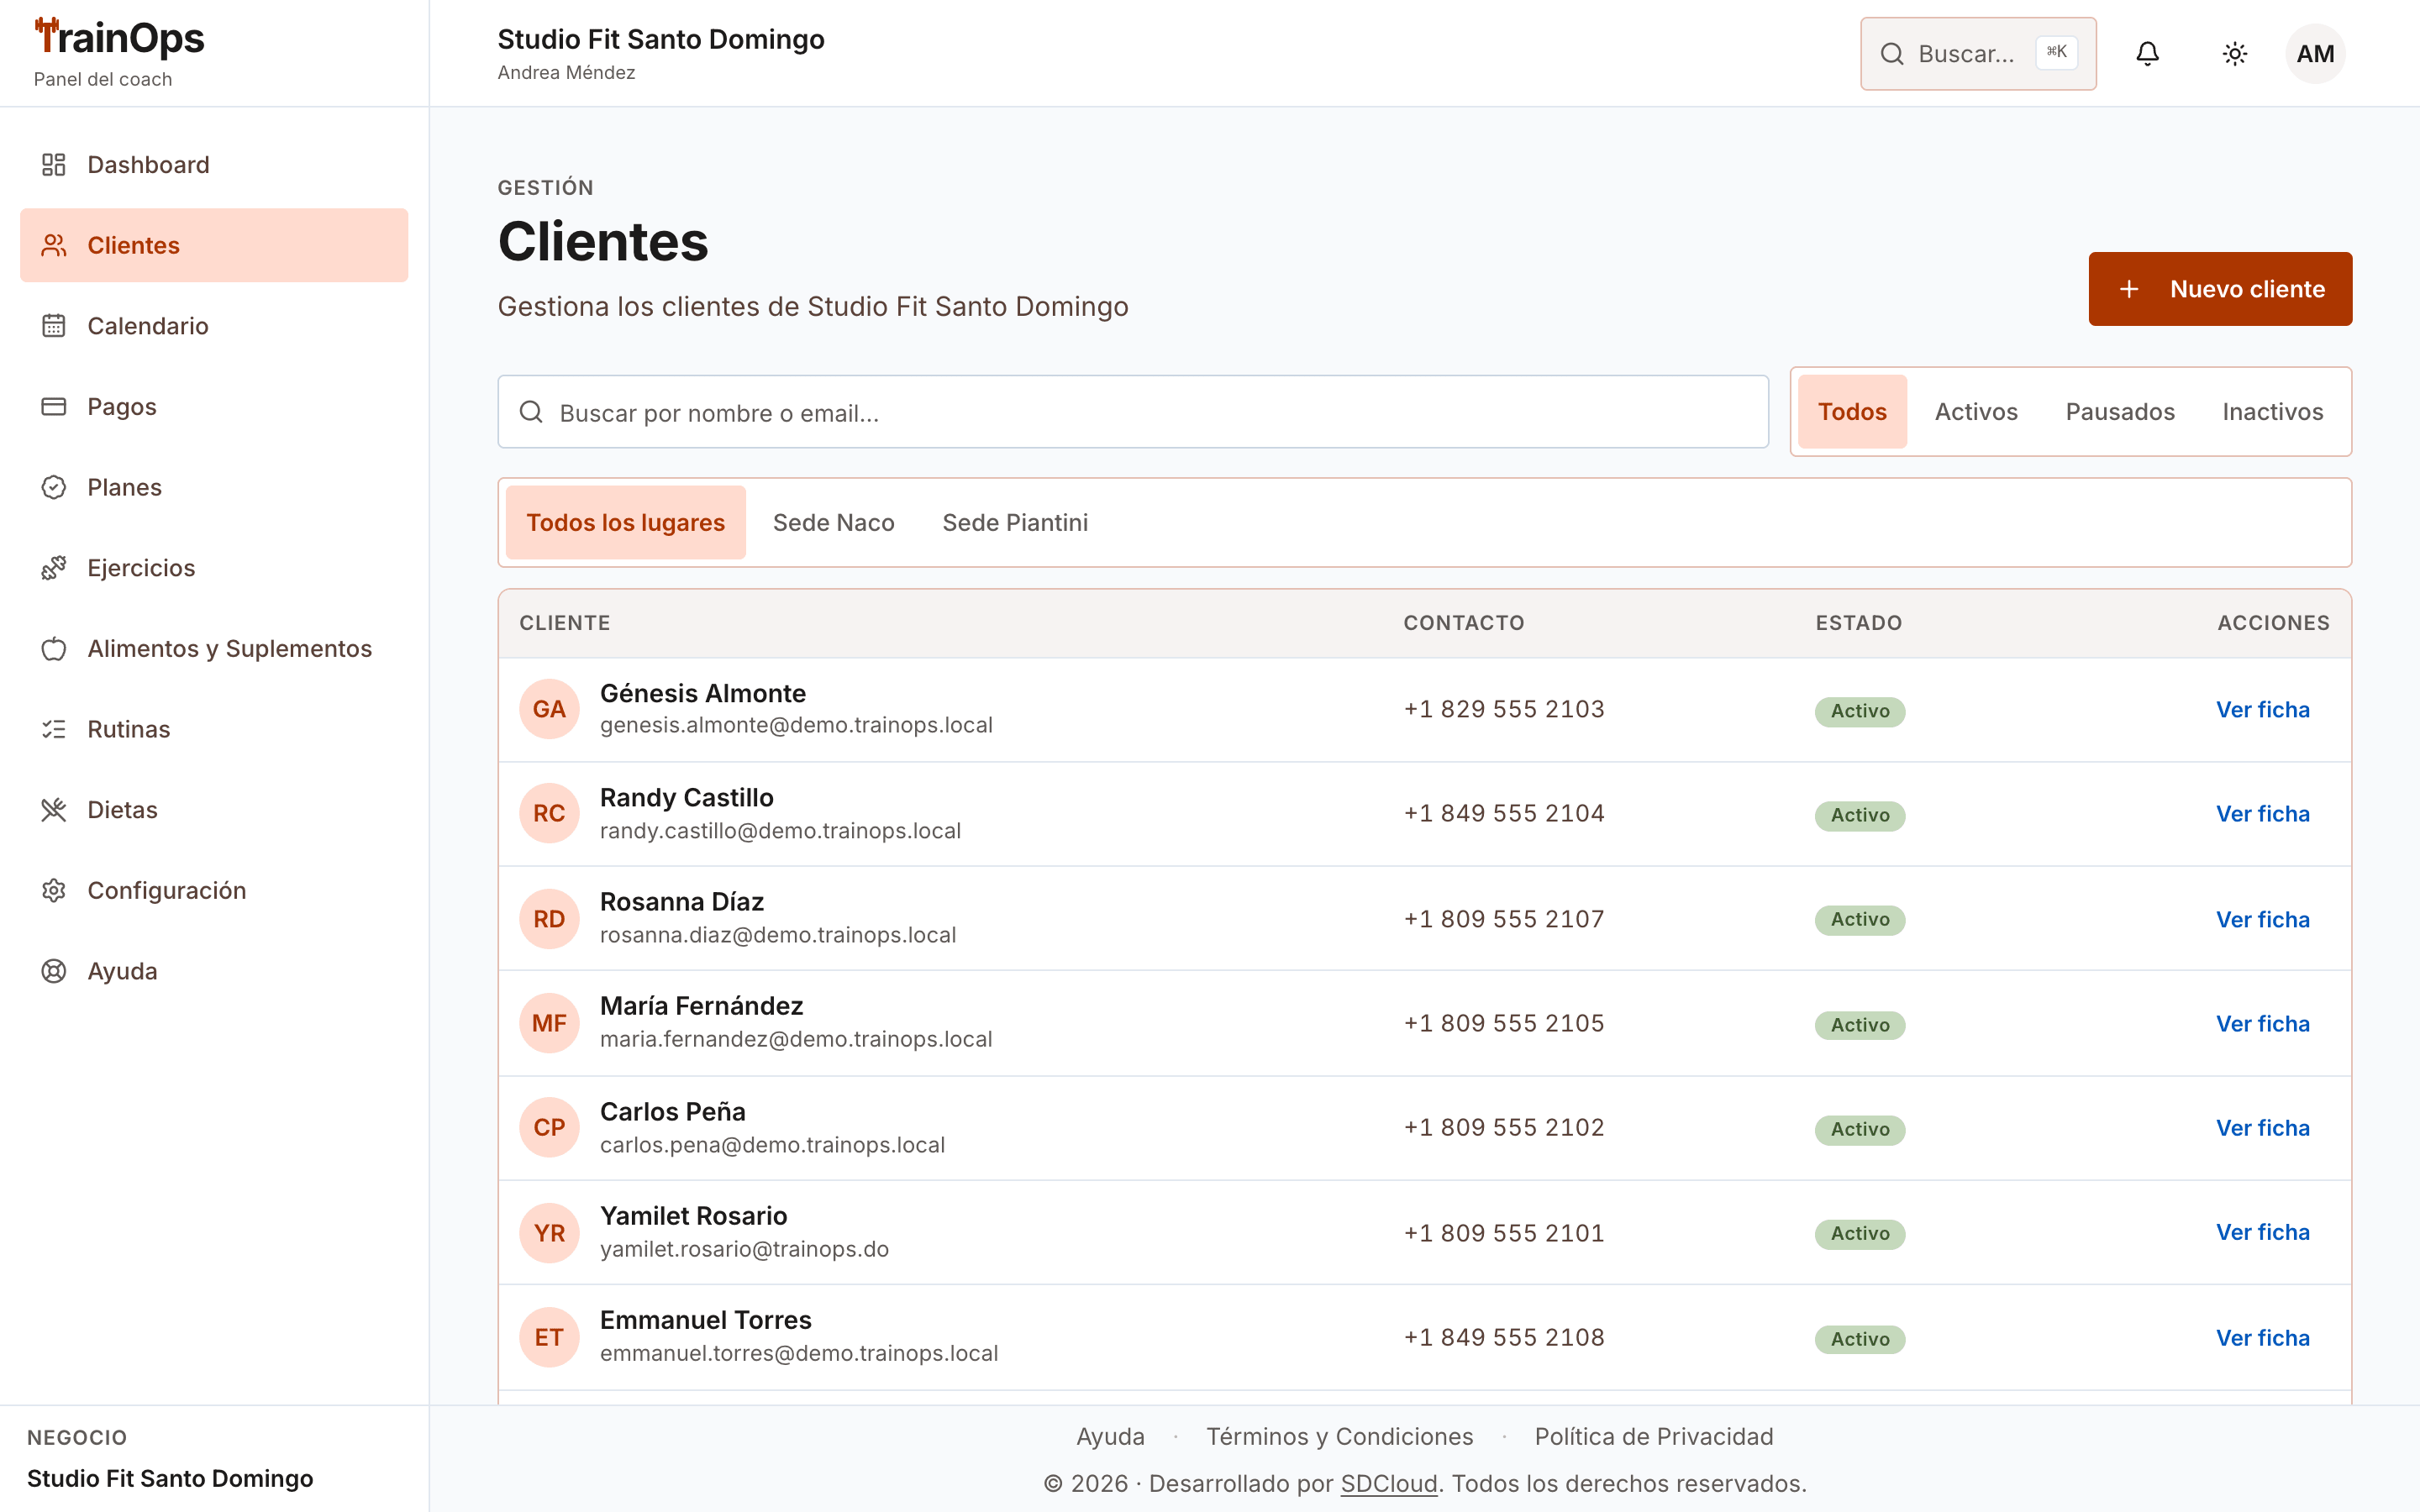2420x1512 pixels.
Task: Open Ver ficha for Rosanna Díaz
Action: tap(2263, 919)
